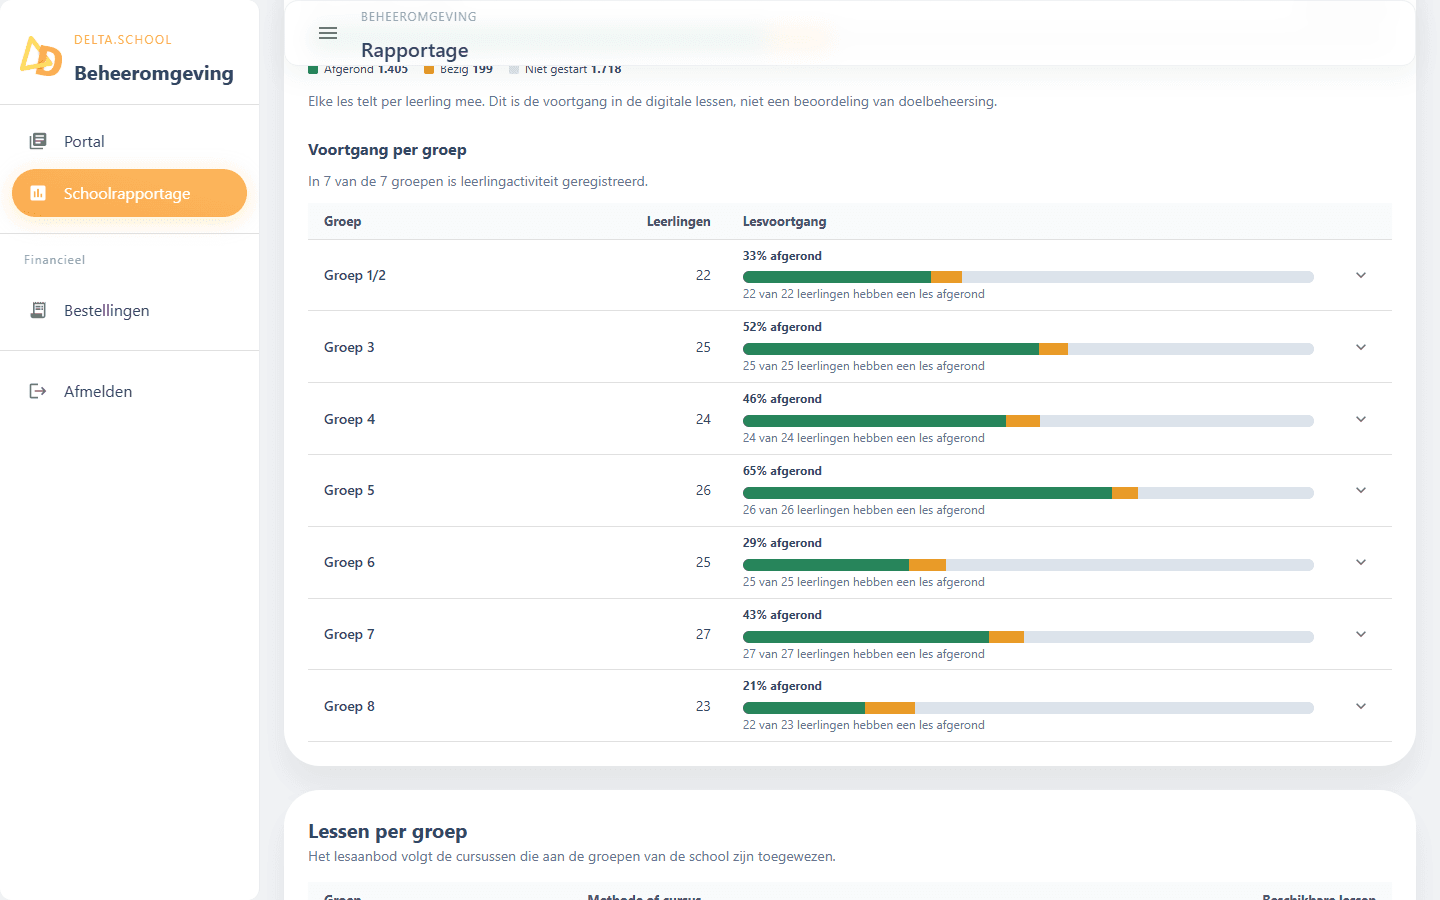1440x900 pixels.
Task: Click the Delta.School logo
Action: point(41,56)
